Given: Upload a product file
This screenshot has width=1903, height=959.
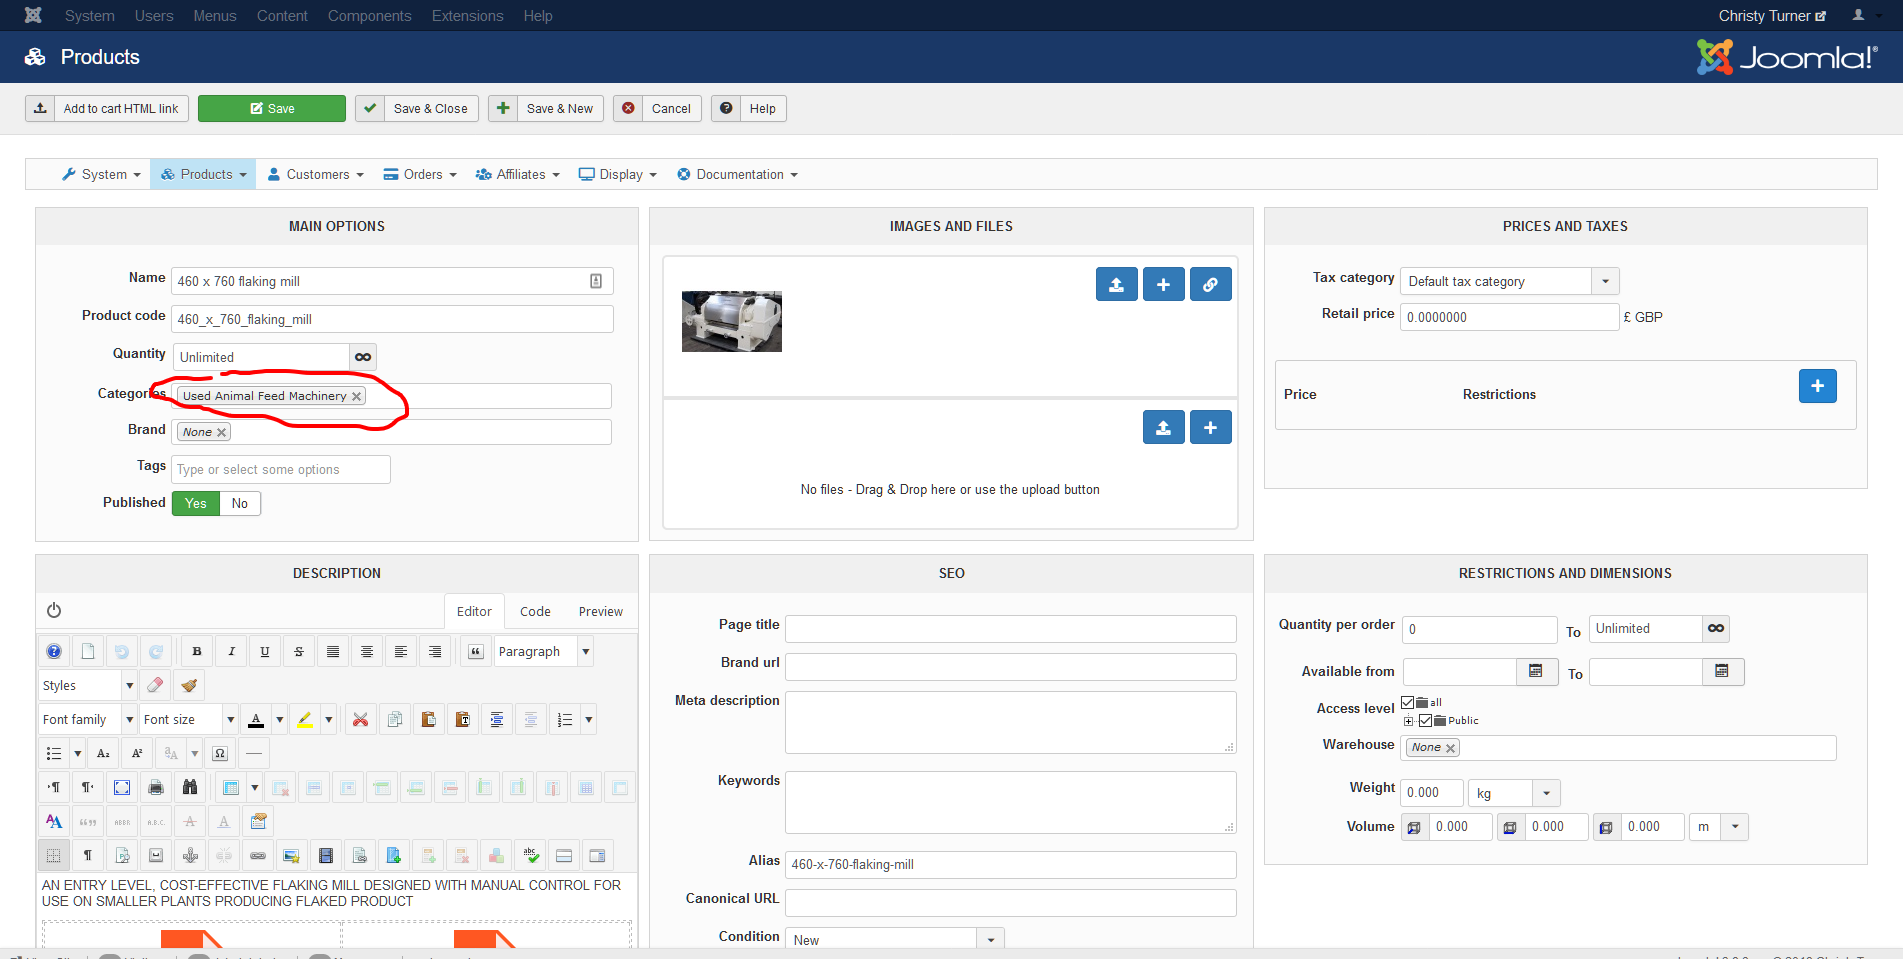Looking at the screenshot, I should pyautogui.click(x=1164, y=428).
